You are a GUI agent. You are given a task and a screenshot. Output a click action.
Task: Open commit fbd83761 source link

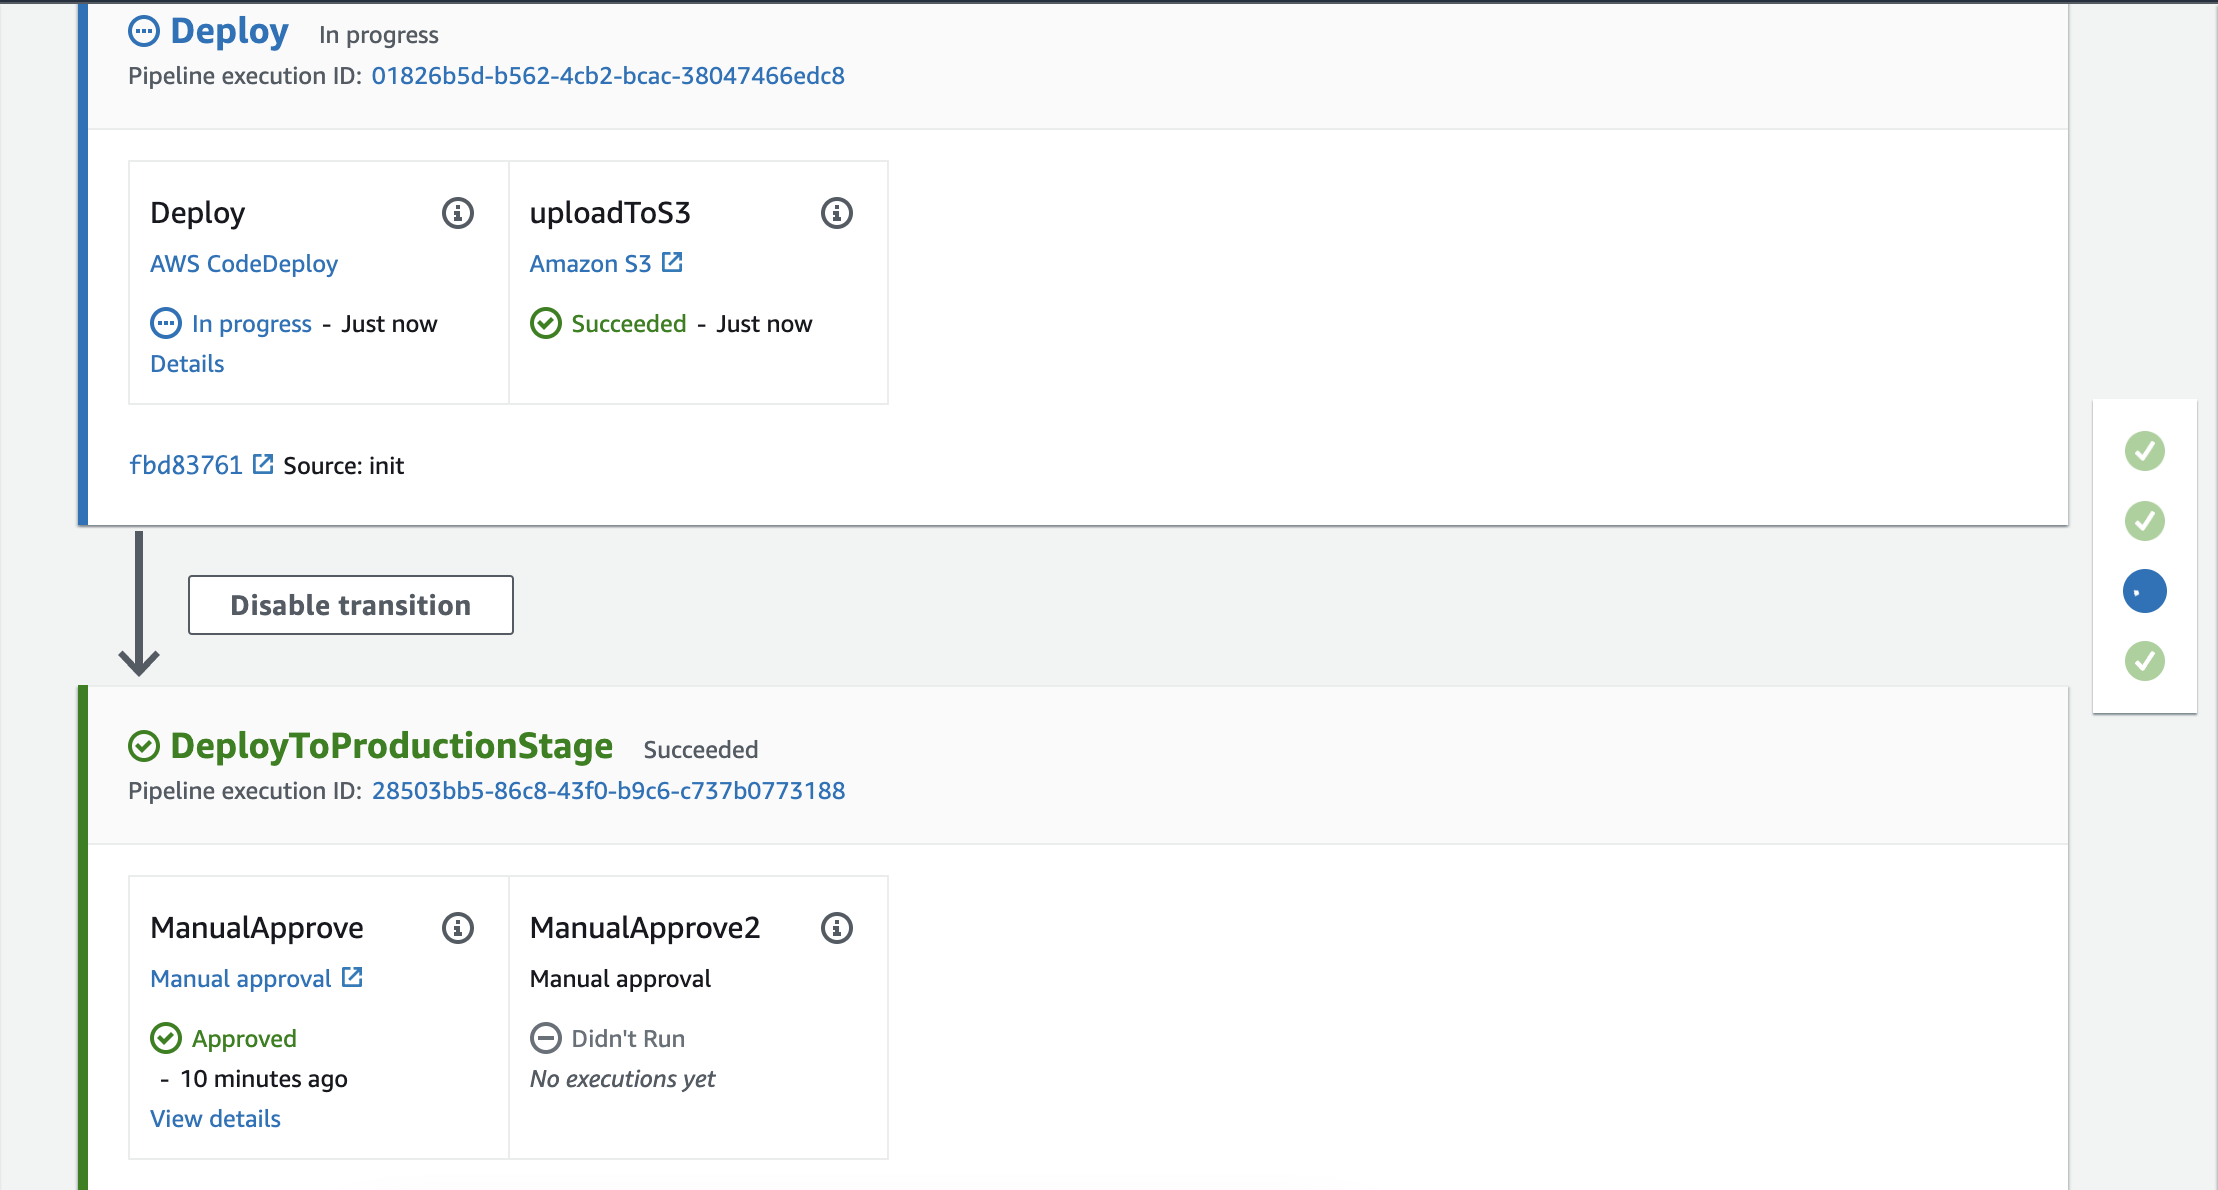click(186, 465)
